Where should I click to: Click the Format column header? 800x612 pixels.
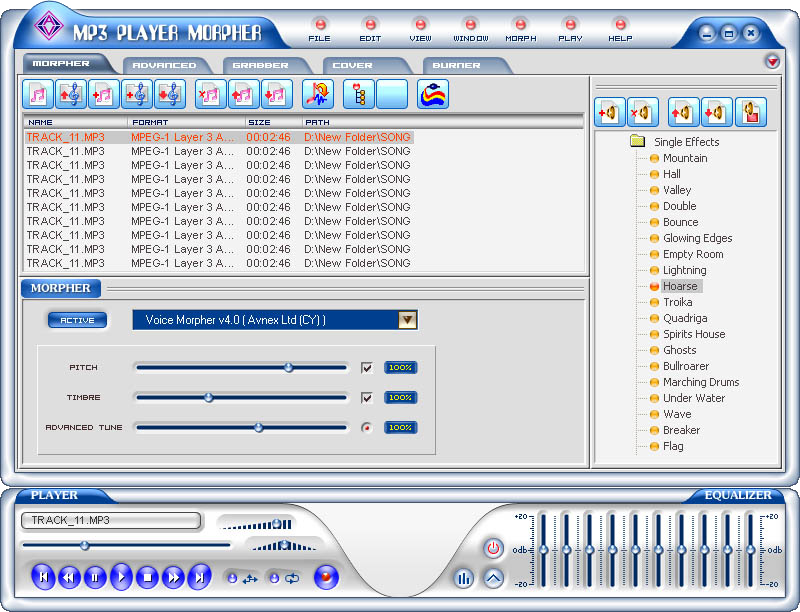[x=186, y=122]
